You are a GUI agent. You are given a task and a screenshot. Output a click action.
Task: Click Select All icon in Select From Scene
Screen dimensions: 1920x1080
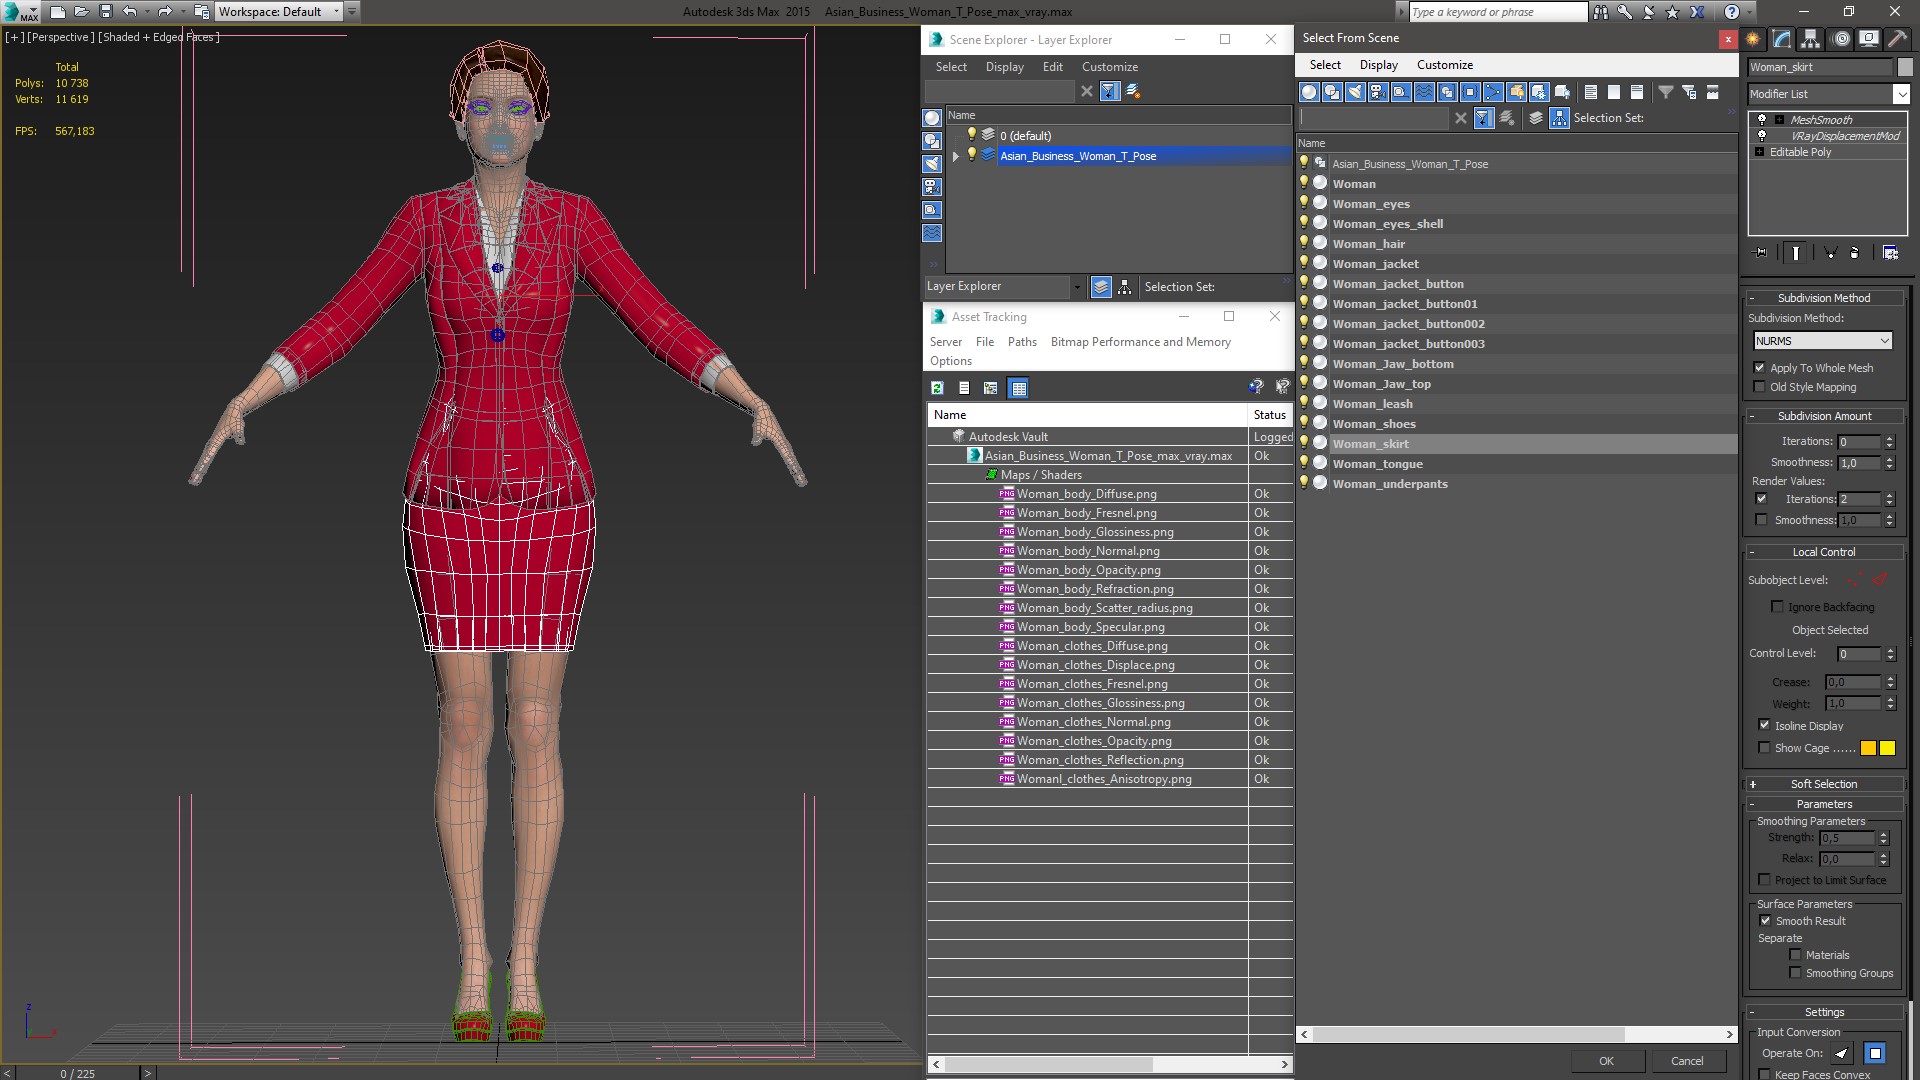tap(1591, 92)
